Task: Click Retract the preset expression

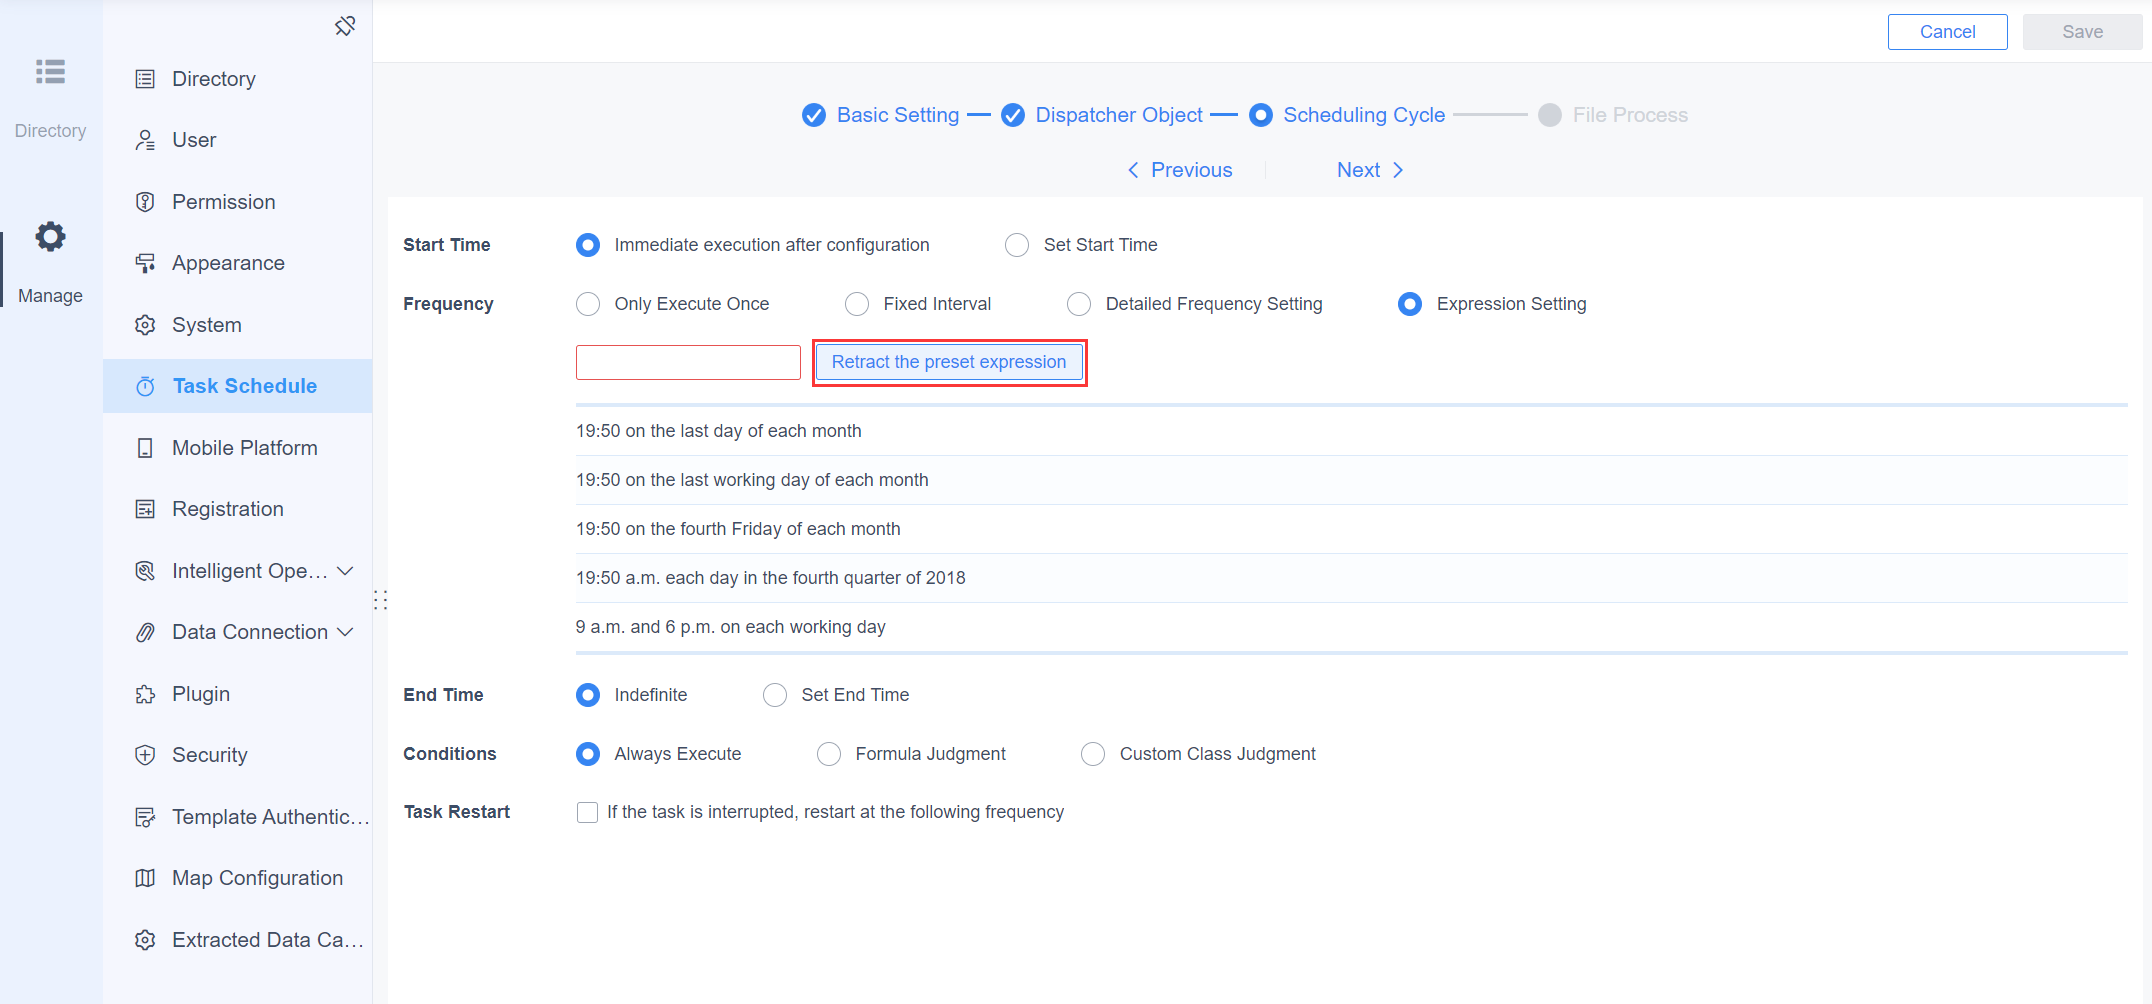Action: tap(948, 362)
